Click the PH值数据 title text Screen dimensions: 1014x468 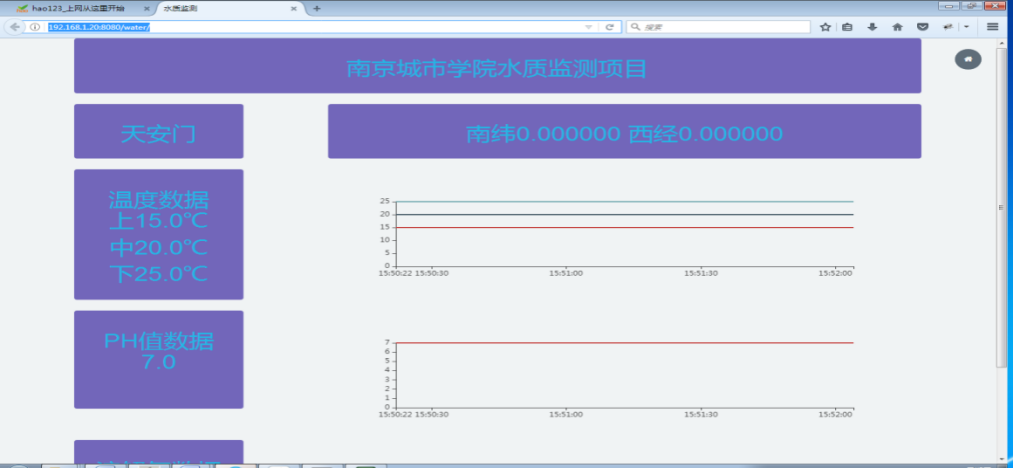tap(158, 341)
